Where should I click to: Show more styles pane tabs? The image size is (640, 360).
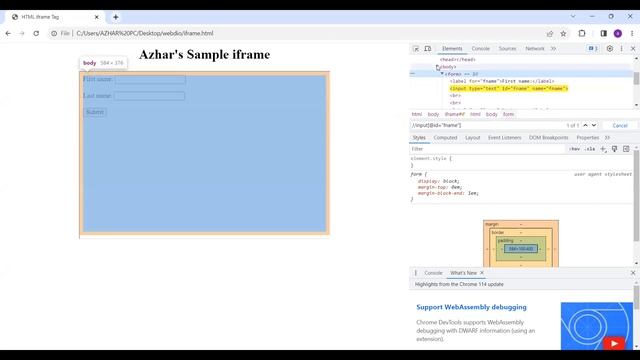coord(607,138)
